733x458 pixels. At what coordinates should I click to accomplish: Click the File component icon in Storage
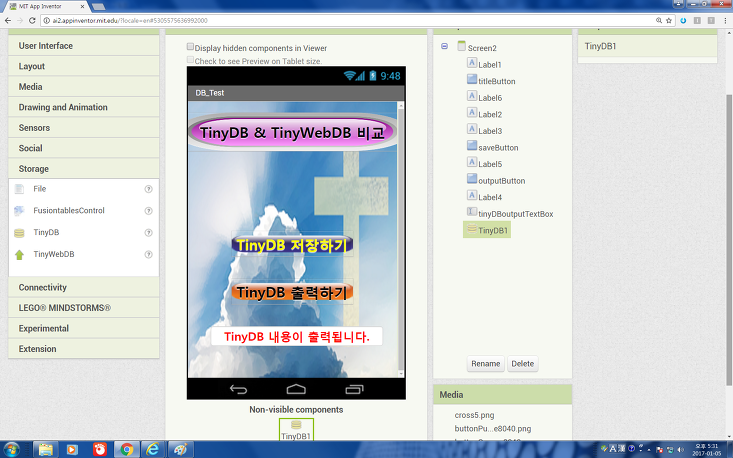click(19, 189)
